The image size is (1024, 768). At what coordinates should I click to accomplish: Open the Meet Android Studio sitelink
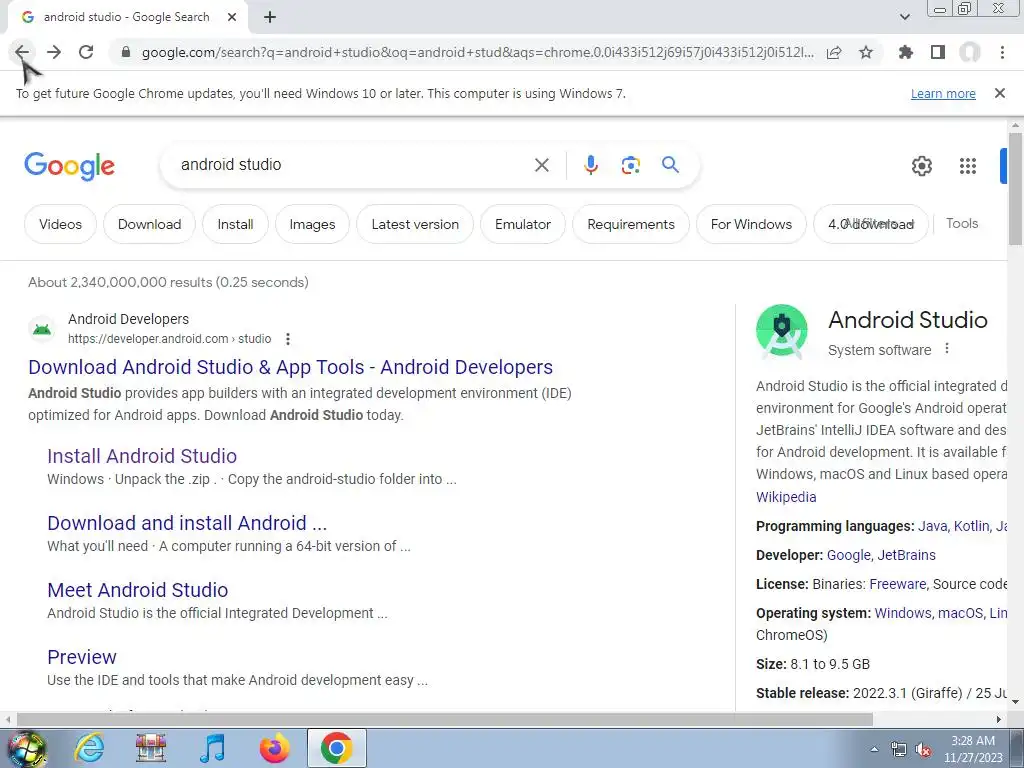[x=138, y=590]
